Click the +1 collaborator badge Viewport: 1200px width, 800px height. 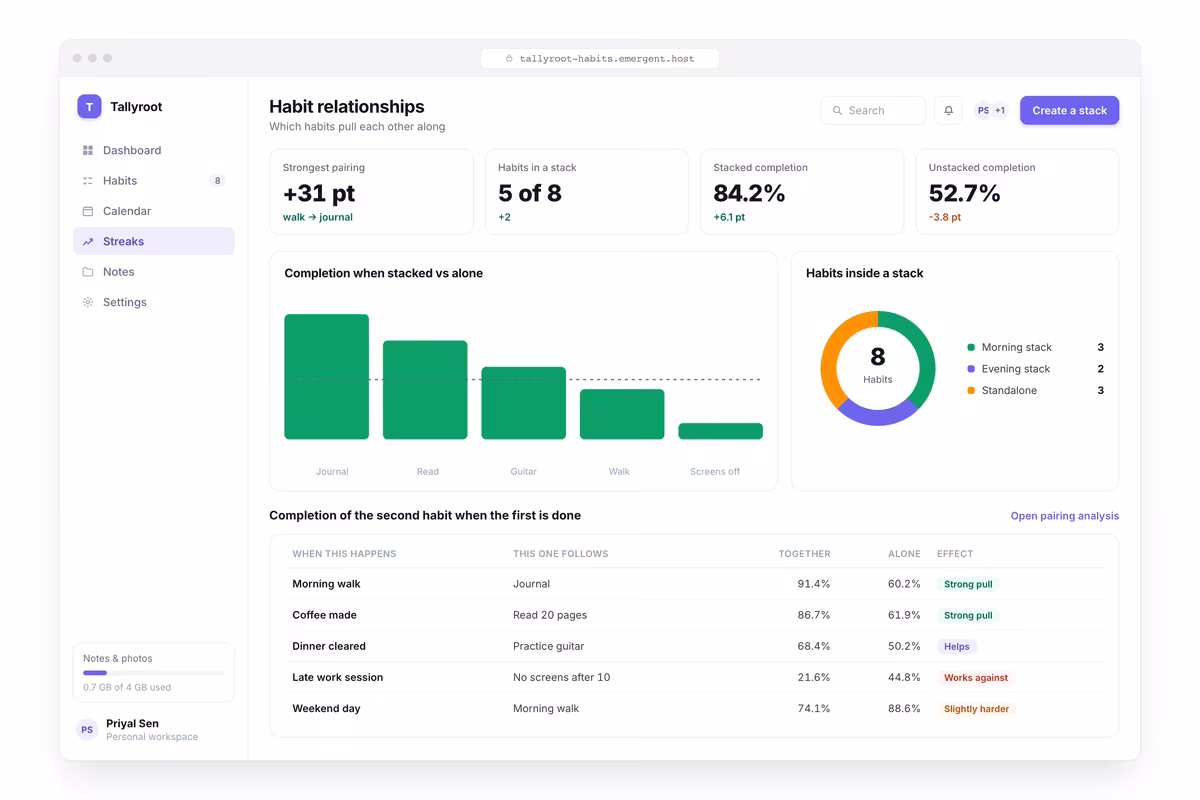point(1000,111)
